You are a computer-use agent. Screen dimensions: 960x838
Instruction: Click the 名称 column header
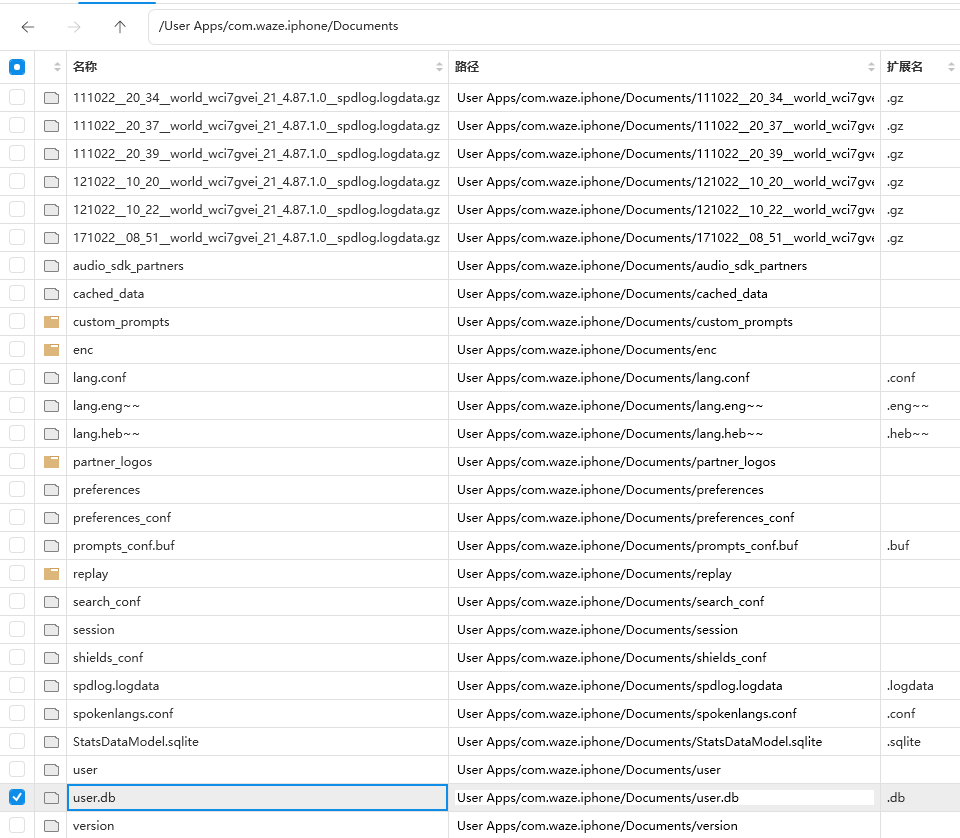click(x=85, y=67)
